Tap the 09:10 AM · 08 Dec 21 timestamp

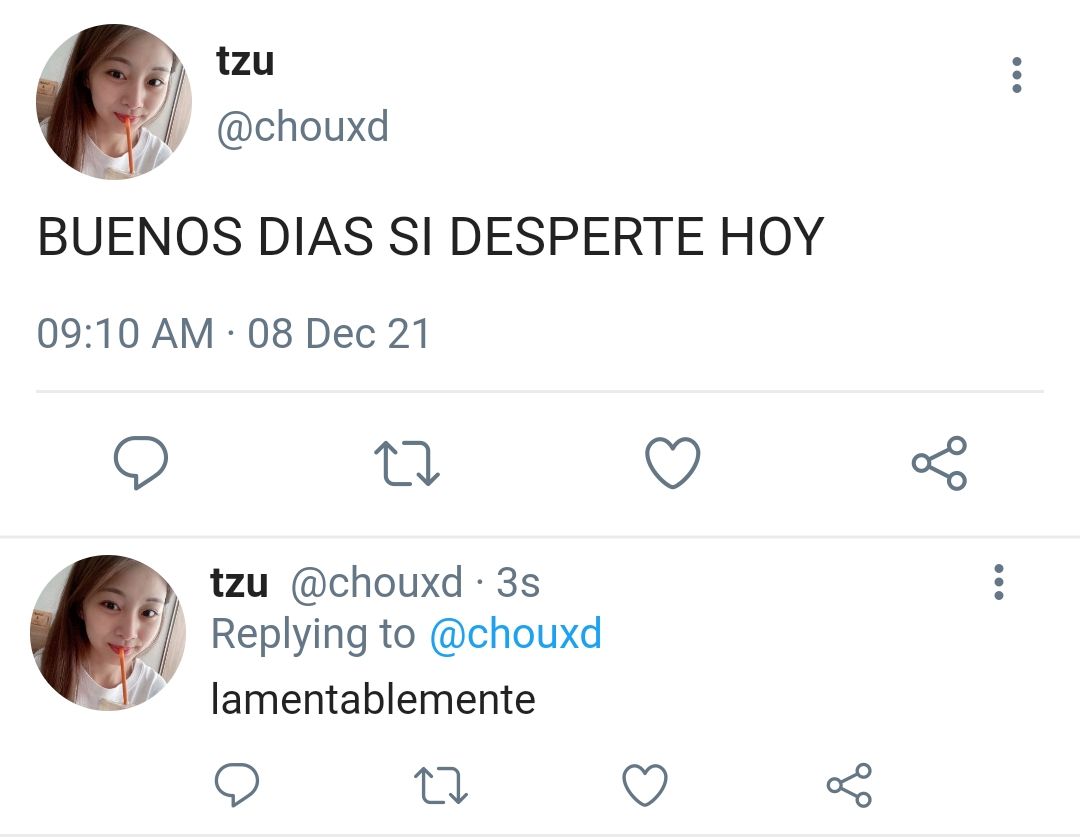tap(233, 333)
